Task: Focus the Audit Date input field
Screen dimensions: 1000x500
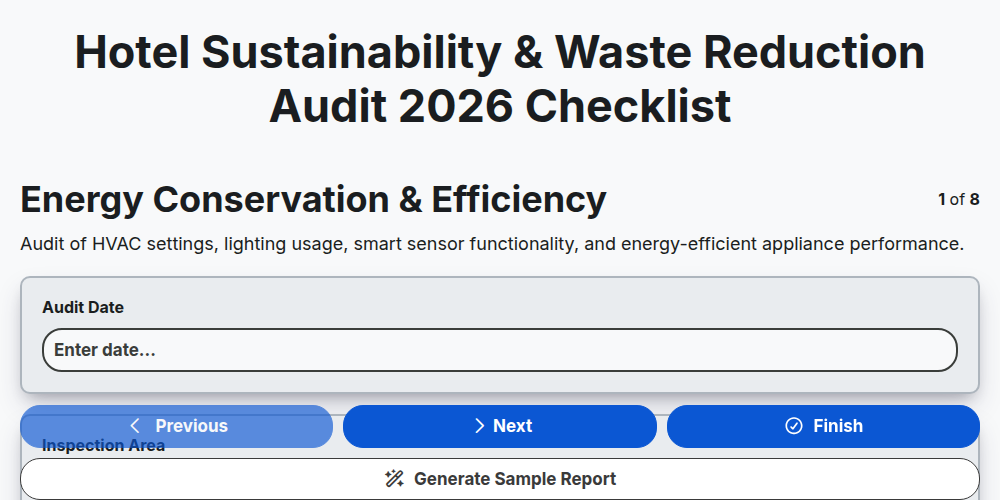Action: pyautogui.click(x=500, y=350)
